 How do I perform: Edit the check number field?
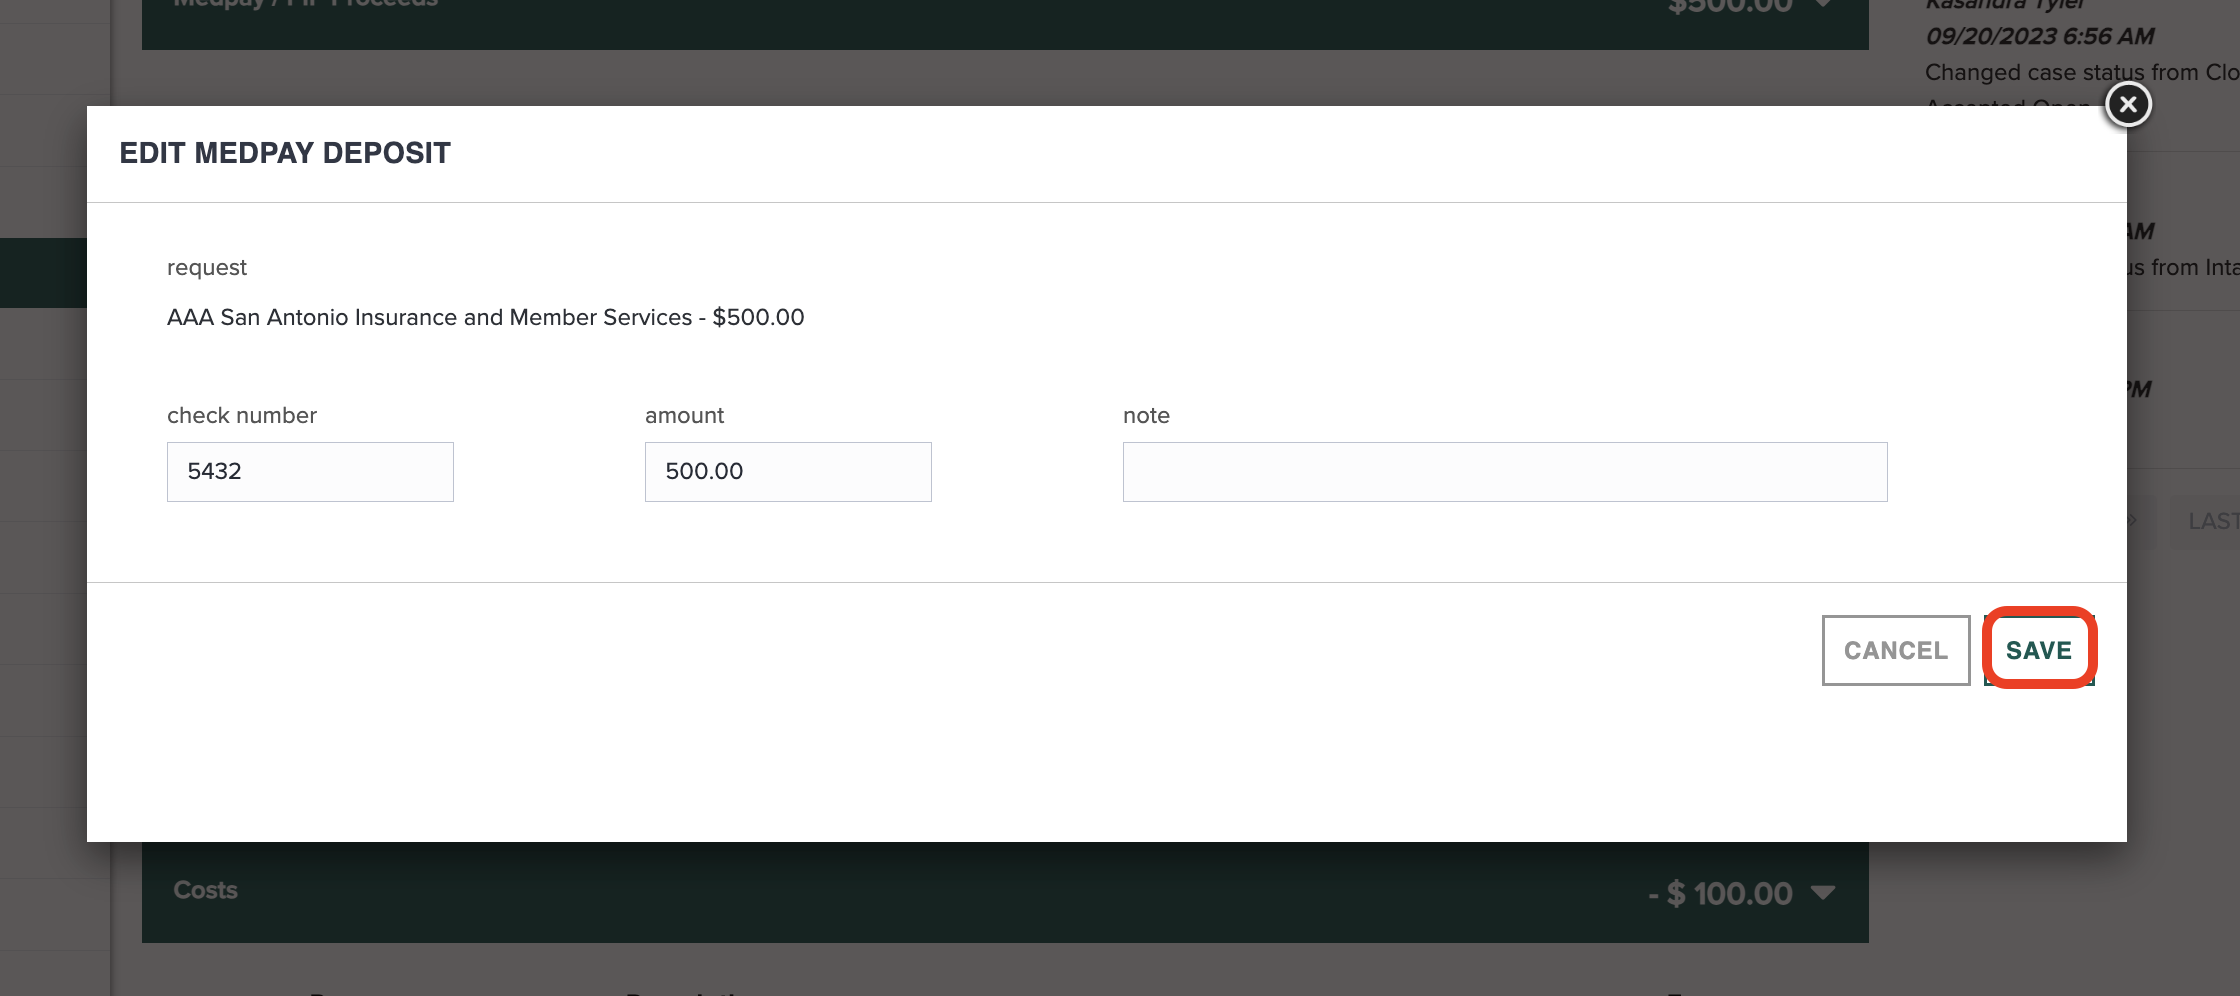310,472
